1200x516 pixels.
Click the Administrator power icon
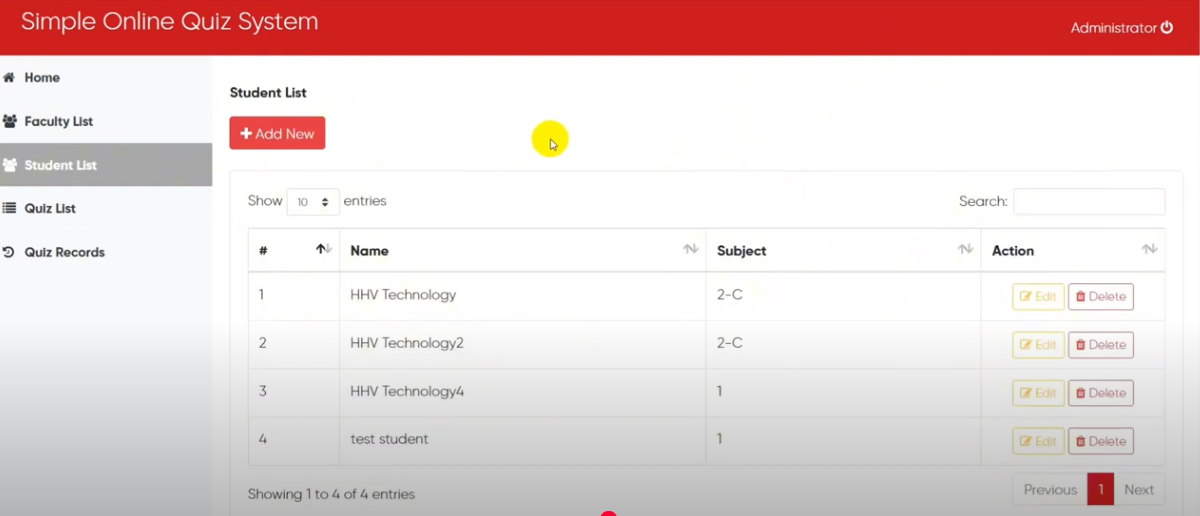(1166, 28)
